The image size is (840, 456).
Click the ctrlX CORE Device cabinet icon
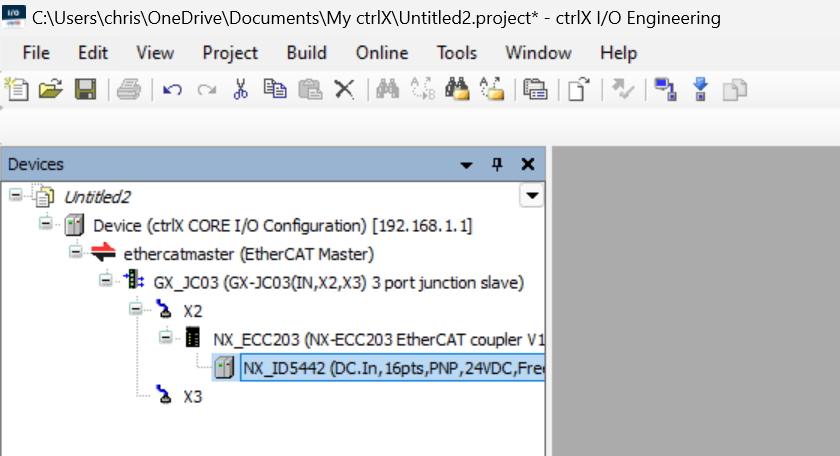[74, 225]
